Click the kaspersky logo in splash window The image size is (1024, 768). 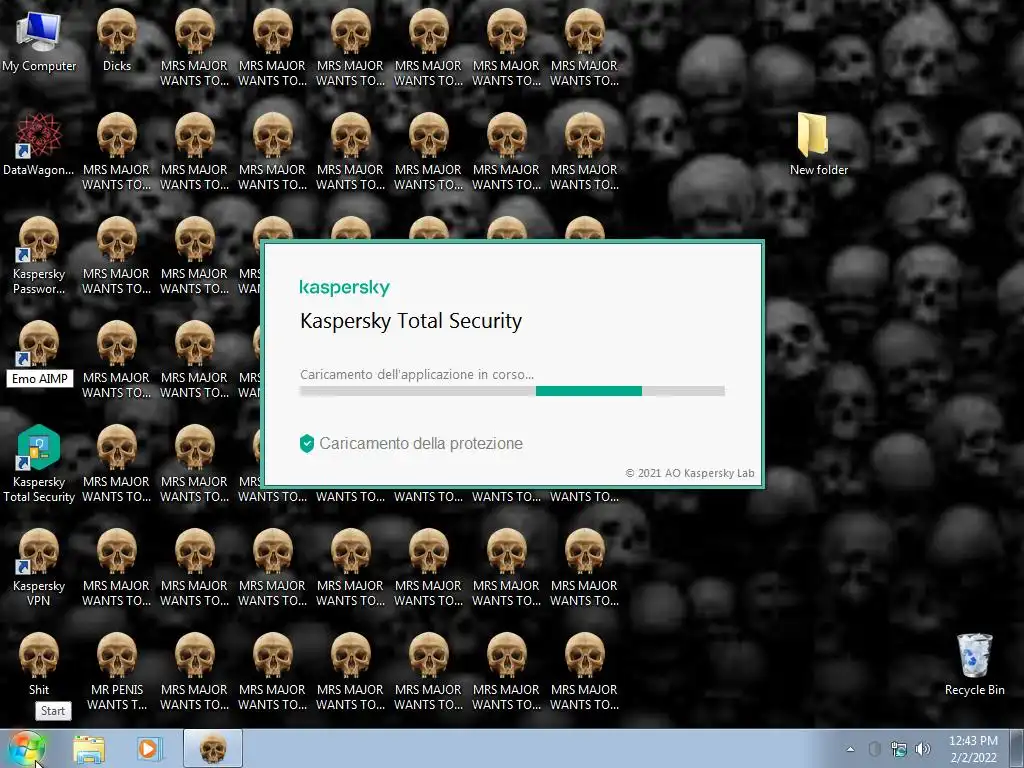345,287
